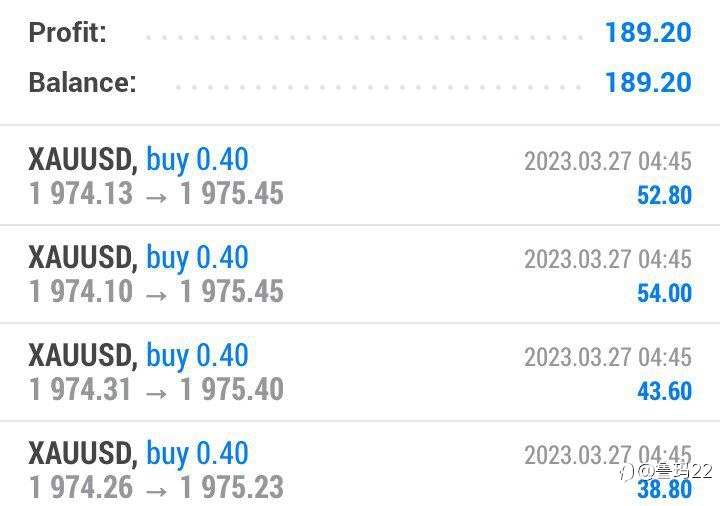Tap price 1 974.13 → 1 975.45 line
The image size is (720, 506).
(x=156, y=193)
